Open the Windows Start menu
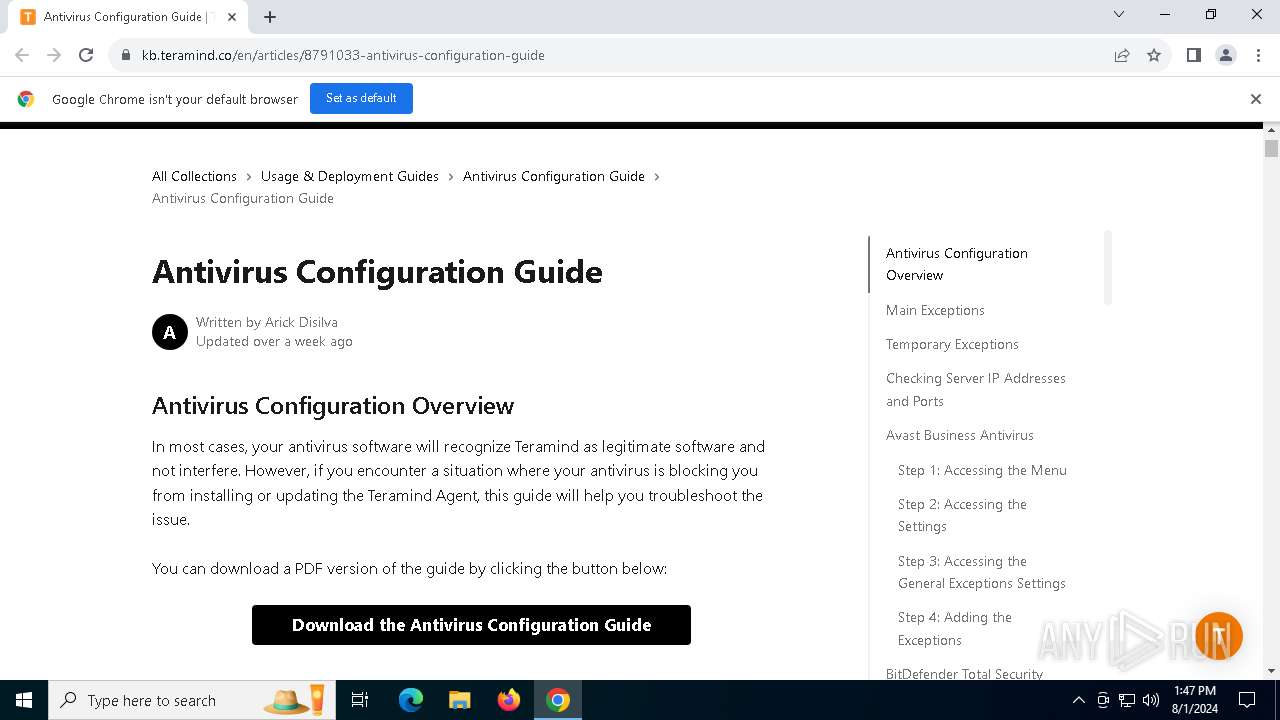The width and height of the screenshot is (1280, 720). point(24,700)
